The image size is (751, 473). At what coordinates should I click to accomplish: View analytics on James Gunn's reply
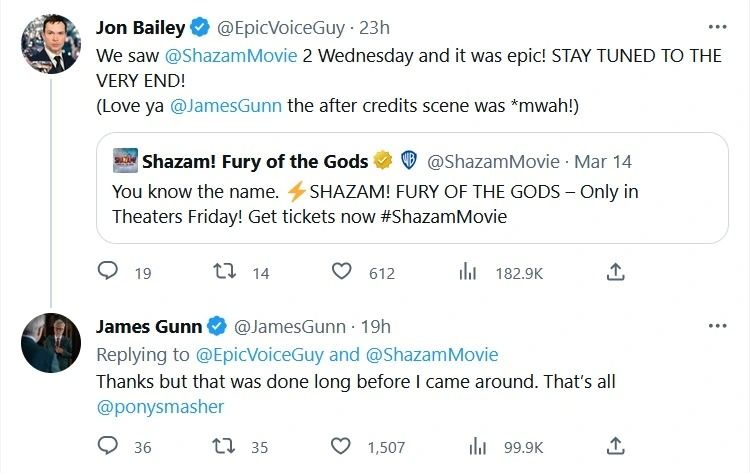tap(467, 446)
